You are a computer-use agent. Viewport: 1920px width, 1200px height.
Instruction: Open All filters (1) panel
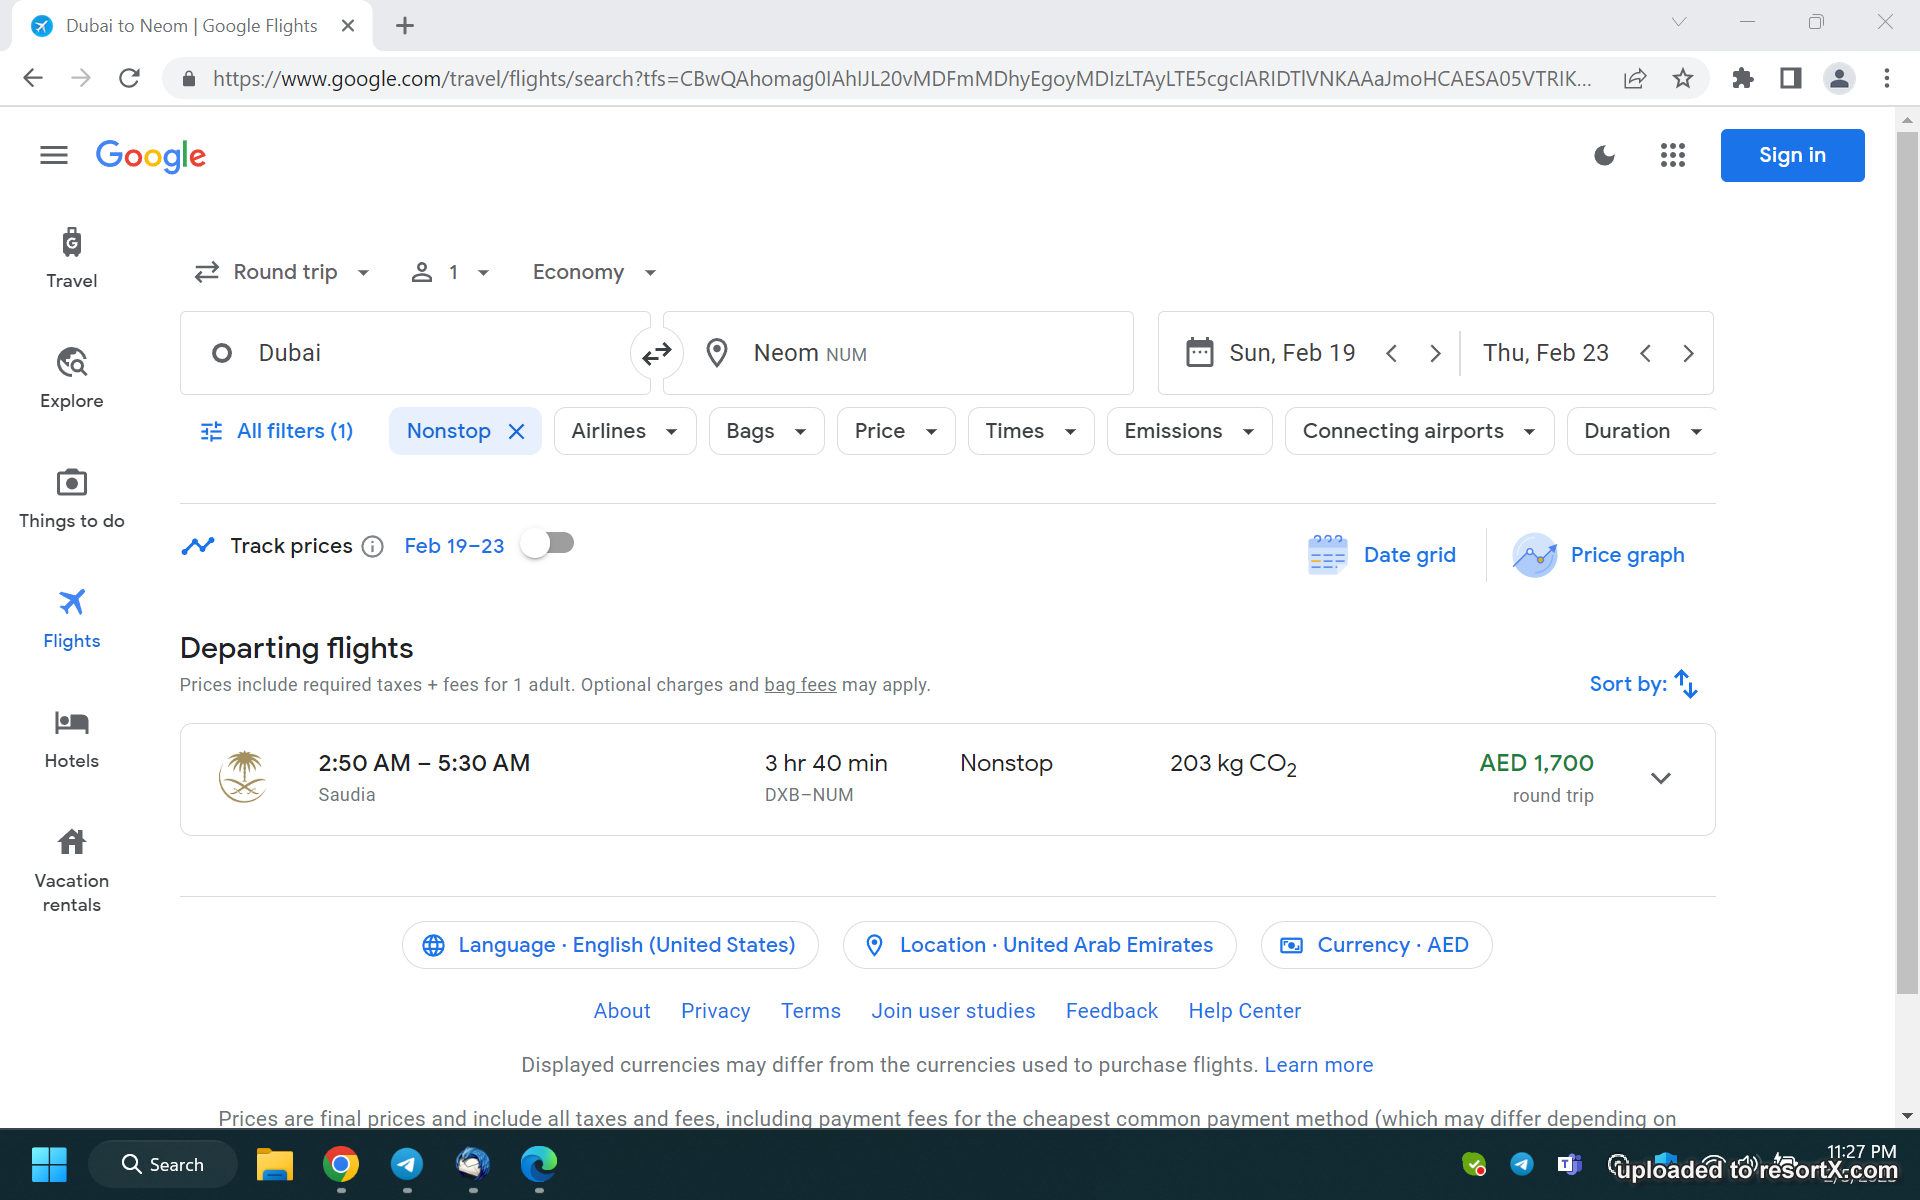pos(277,431)
